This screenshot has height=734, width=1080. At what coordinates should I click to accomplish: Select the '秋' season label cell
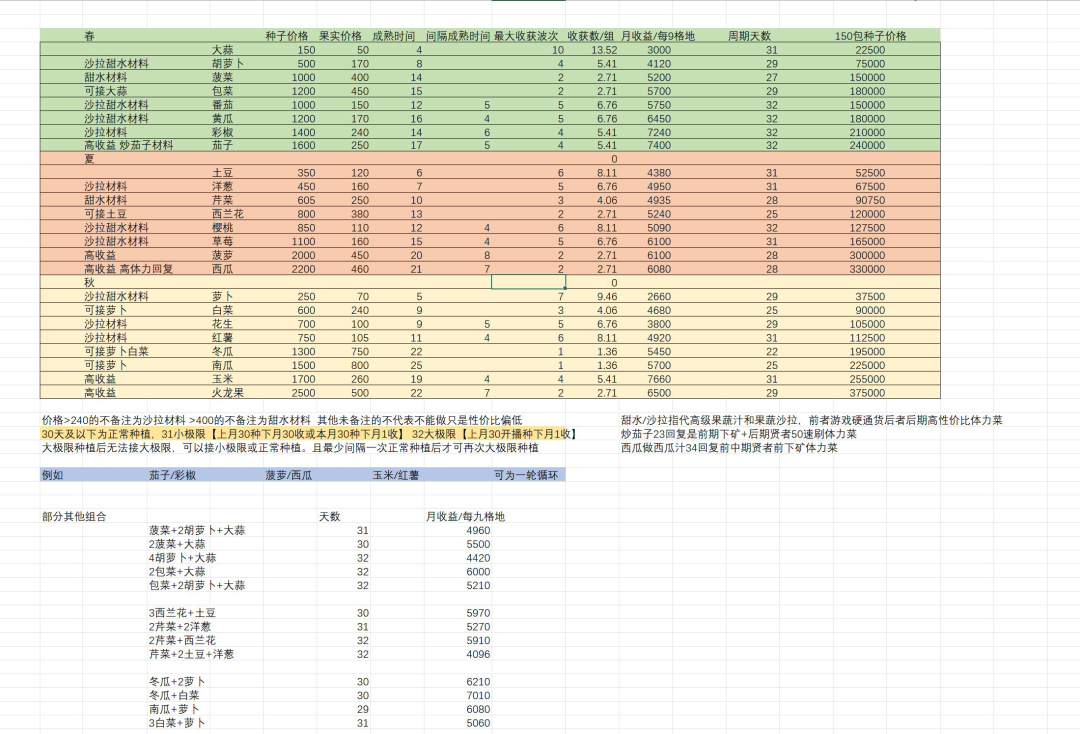(90, 283)
